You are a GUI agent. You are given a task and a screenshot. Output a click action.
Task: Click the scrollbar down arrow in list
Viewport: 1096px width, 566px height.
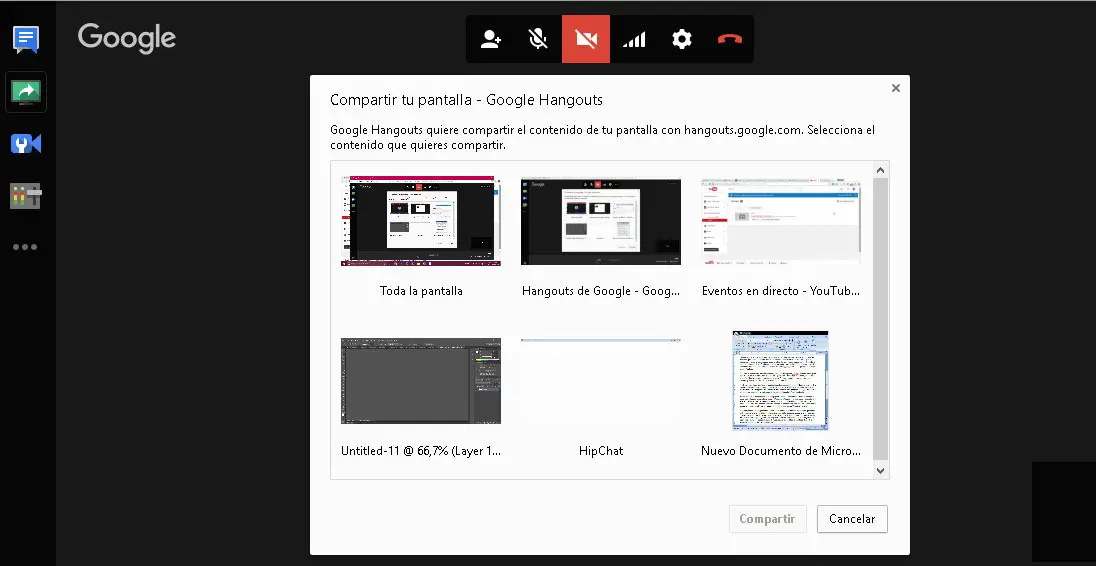click(880, 470)
